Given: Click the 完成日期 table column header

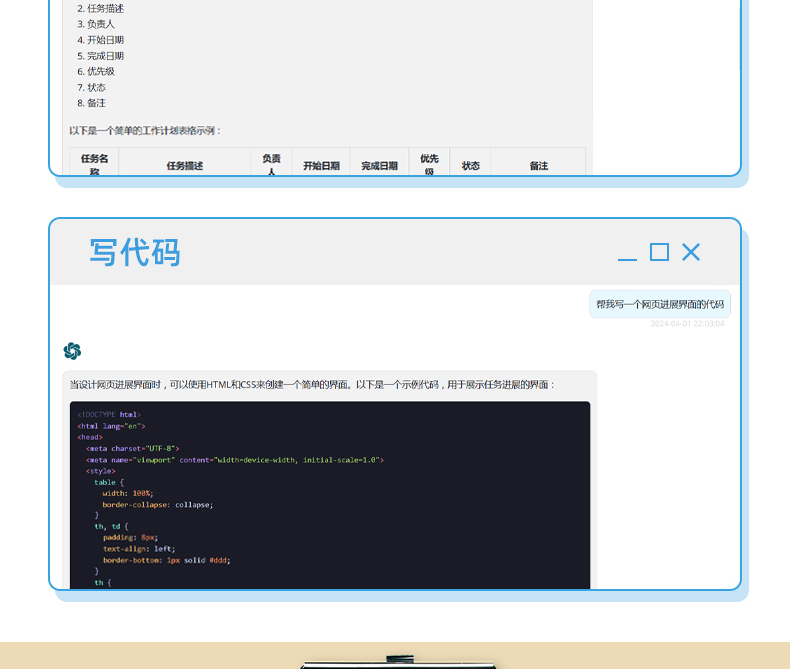Looking at the screenshot, I should click(379, 166).
